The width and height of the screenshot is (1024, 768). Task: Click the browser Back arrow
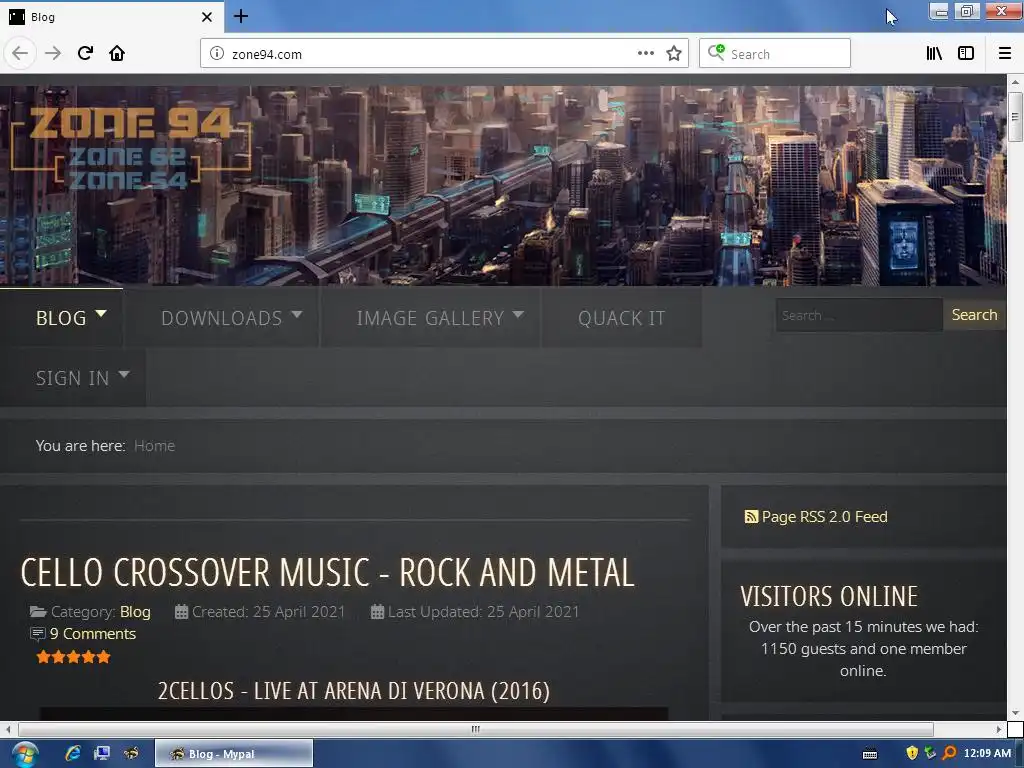point(20,54)
